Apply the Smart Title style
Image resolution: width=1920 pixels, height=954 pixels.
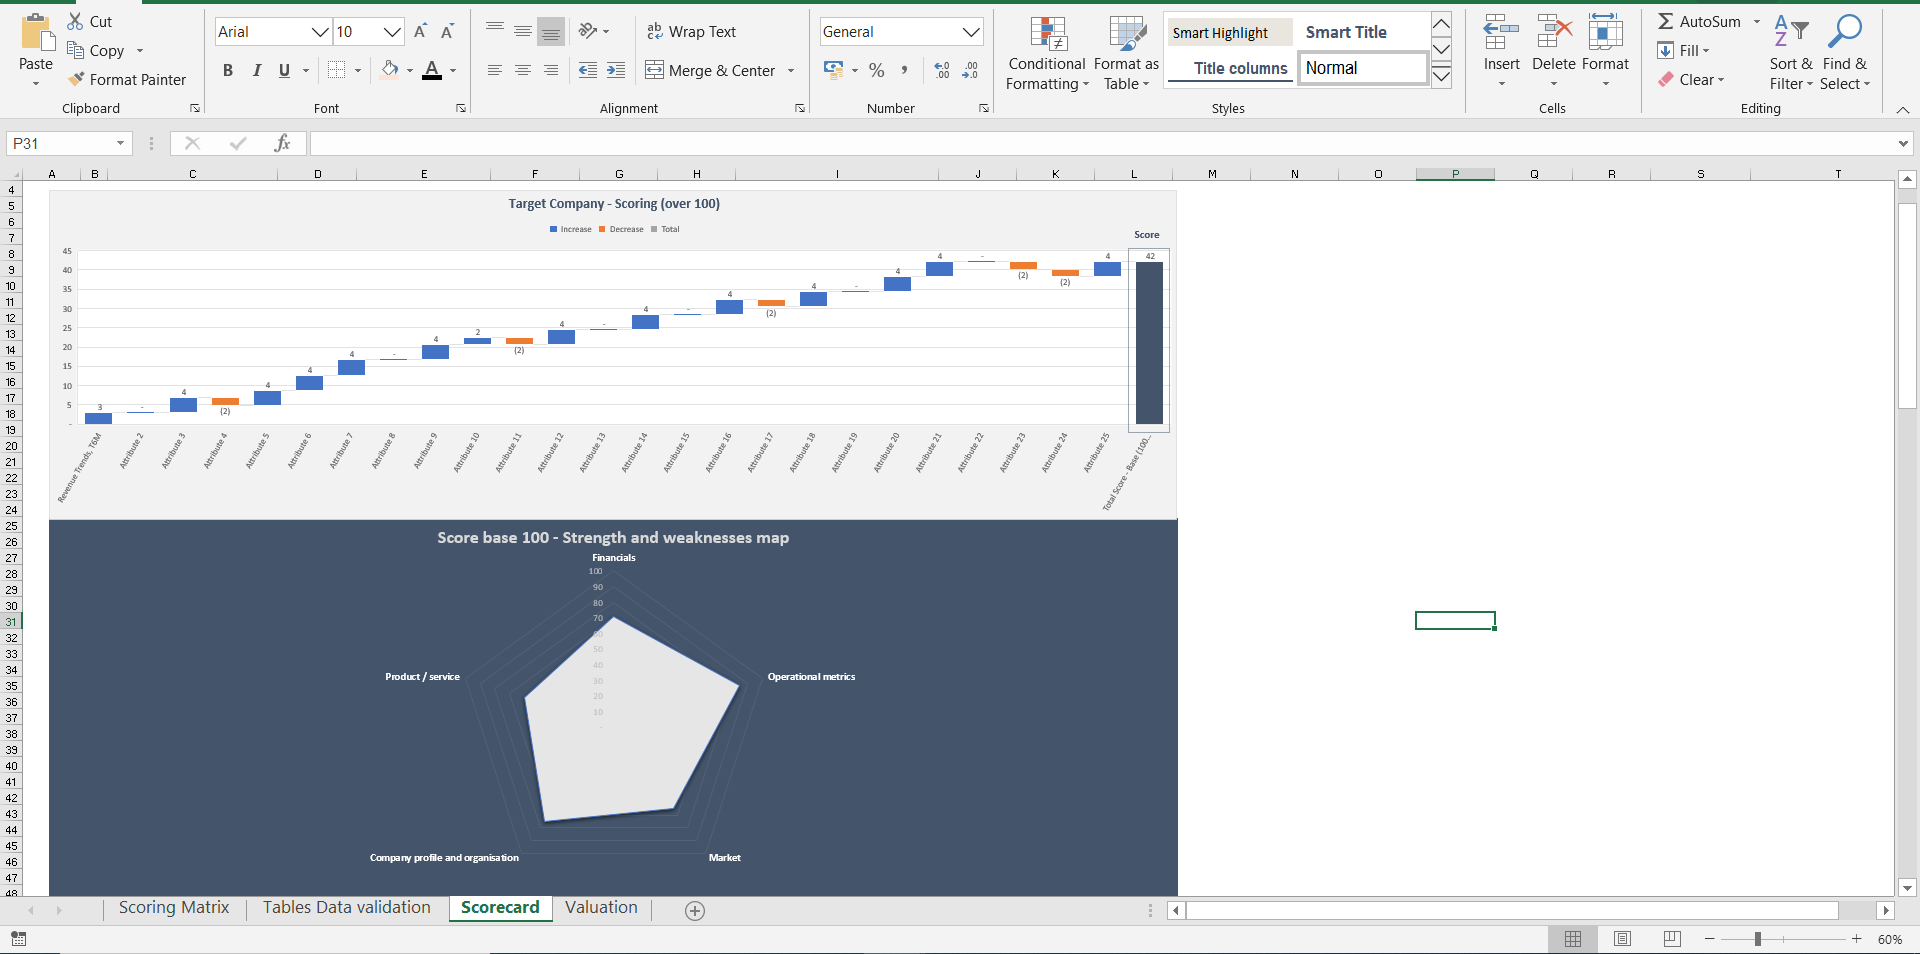pos(1346,32)
